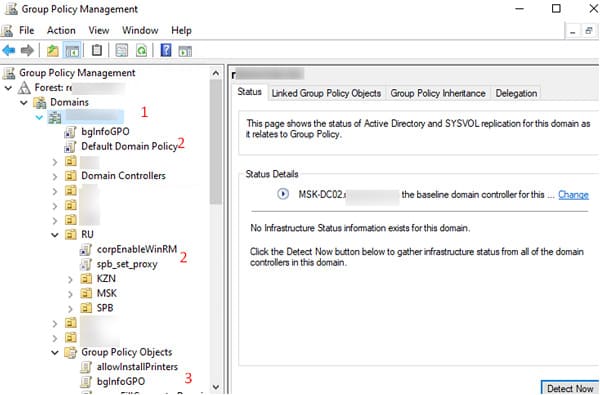Select the Default Domain Policy item

tap(129, 146)
